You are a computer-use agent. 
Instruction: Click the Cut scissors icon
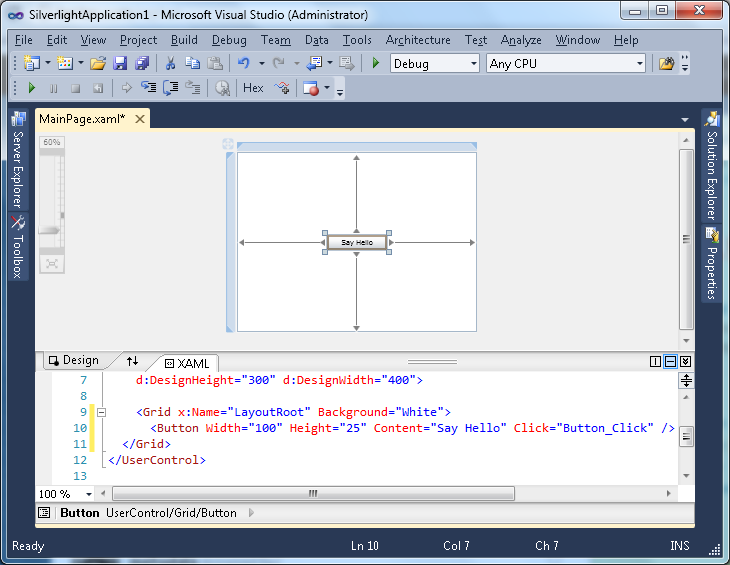[x=171, y=63]
